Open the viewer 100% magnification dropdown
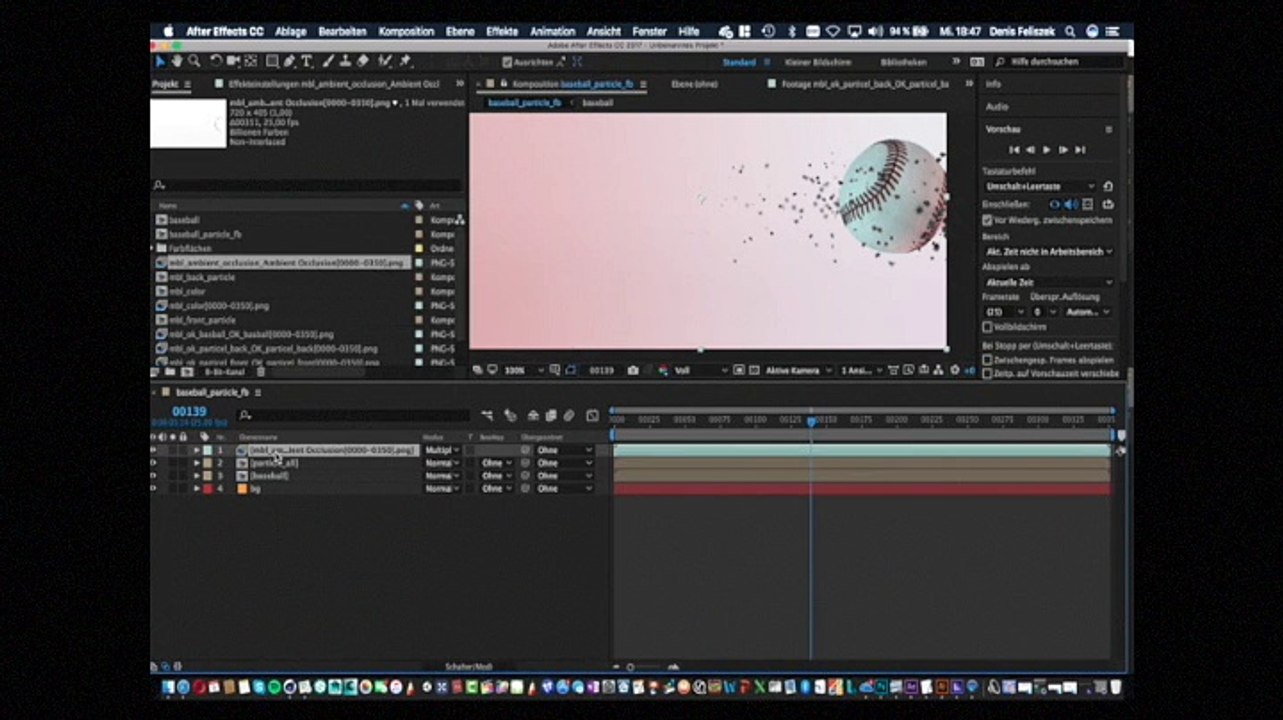 [x=523, y=370]
